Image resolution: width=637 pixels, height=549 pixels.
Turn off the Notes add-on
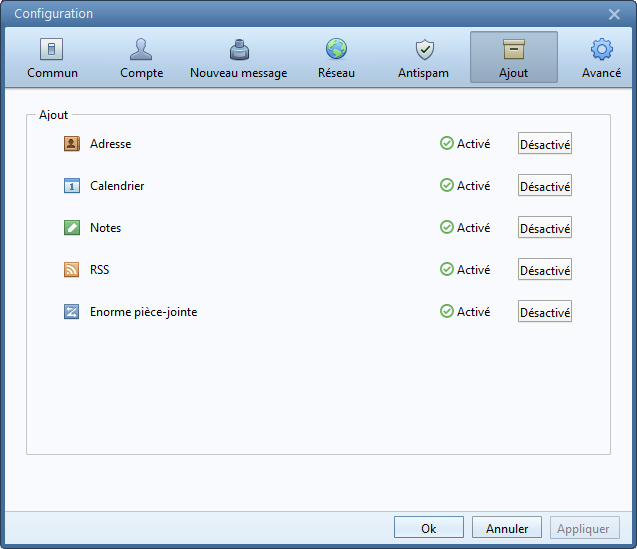545,228
